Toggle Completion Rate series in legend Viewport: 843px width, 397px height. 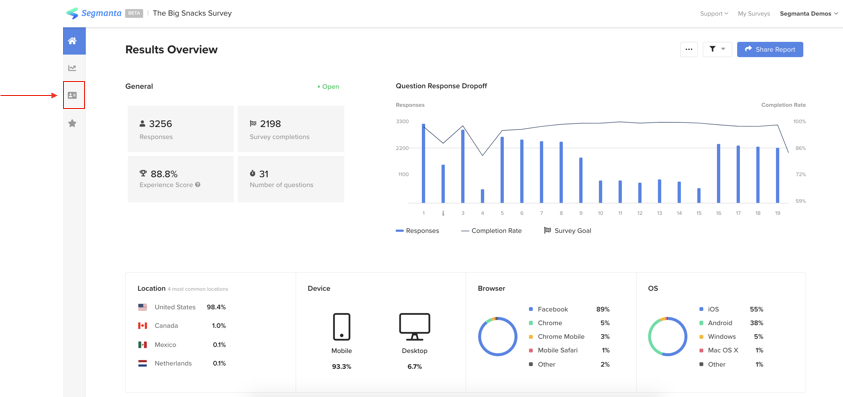click(x=491, y=231)
